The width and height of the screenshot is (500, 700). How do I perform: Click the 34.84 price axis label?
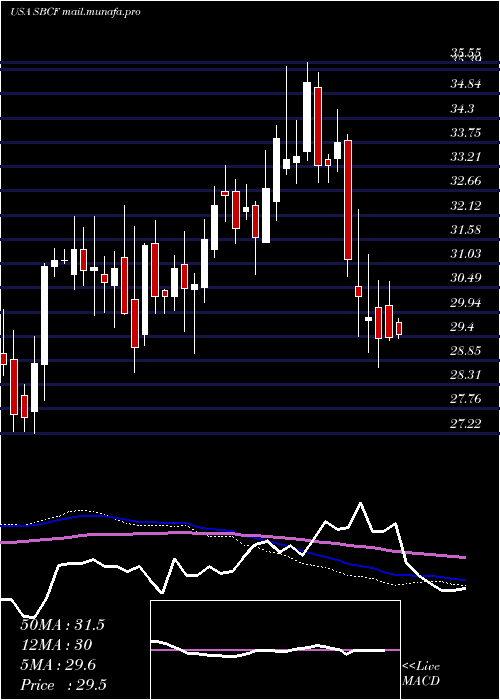pyautogui.click(x=466, y=84)
